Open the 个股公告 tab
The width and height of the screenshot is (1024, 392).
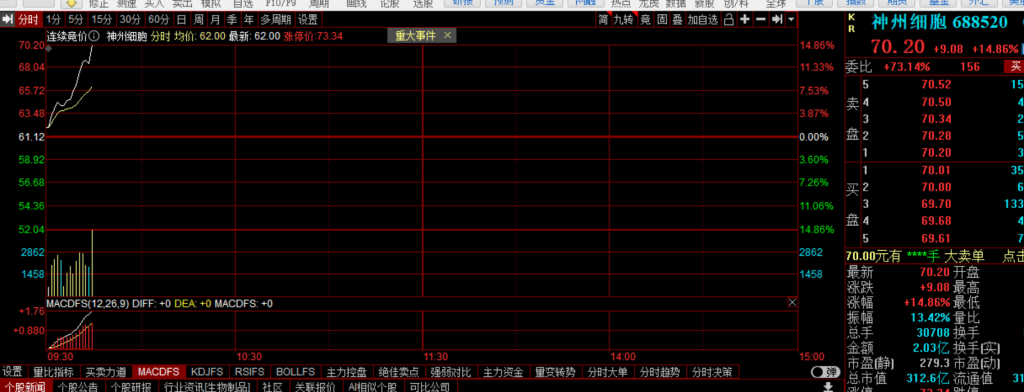tap(78, 387)
